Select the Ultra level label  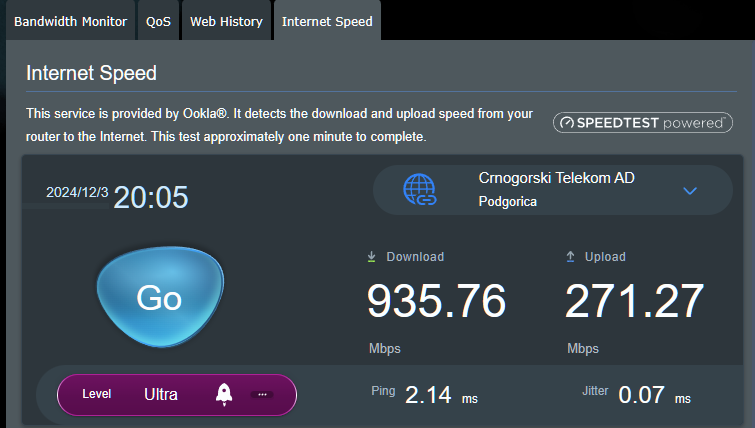[x=161, y=394]
